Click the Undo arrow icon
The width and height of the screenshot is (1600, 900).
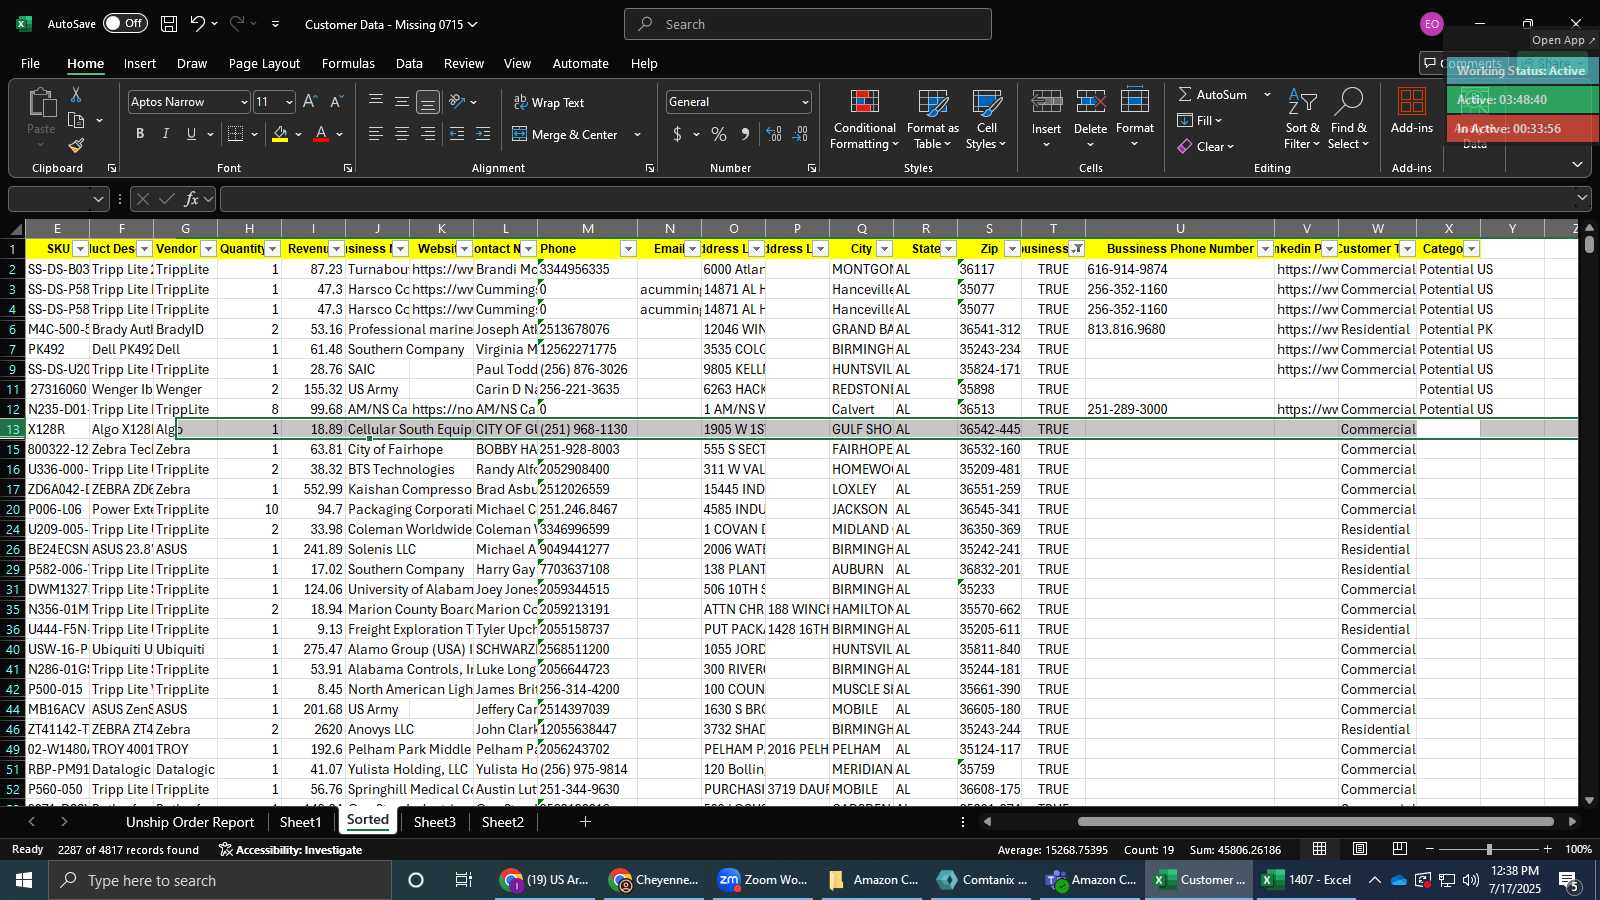click(x=197, y=24)
